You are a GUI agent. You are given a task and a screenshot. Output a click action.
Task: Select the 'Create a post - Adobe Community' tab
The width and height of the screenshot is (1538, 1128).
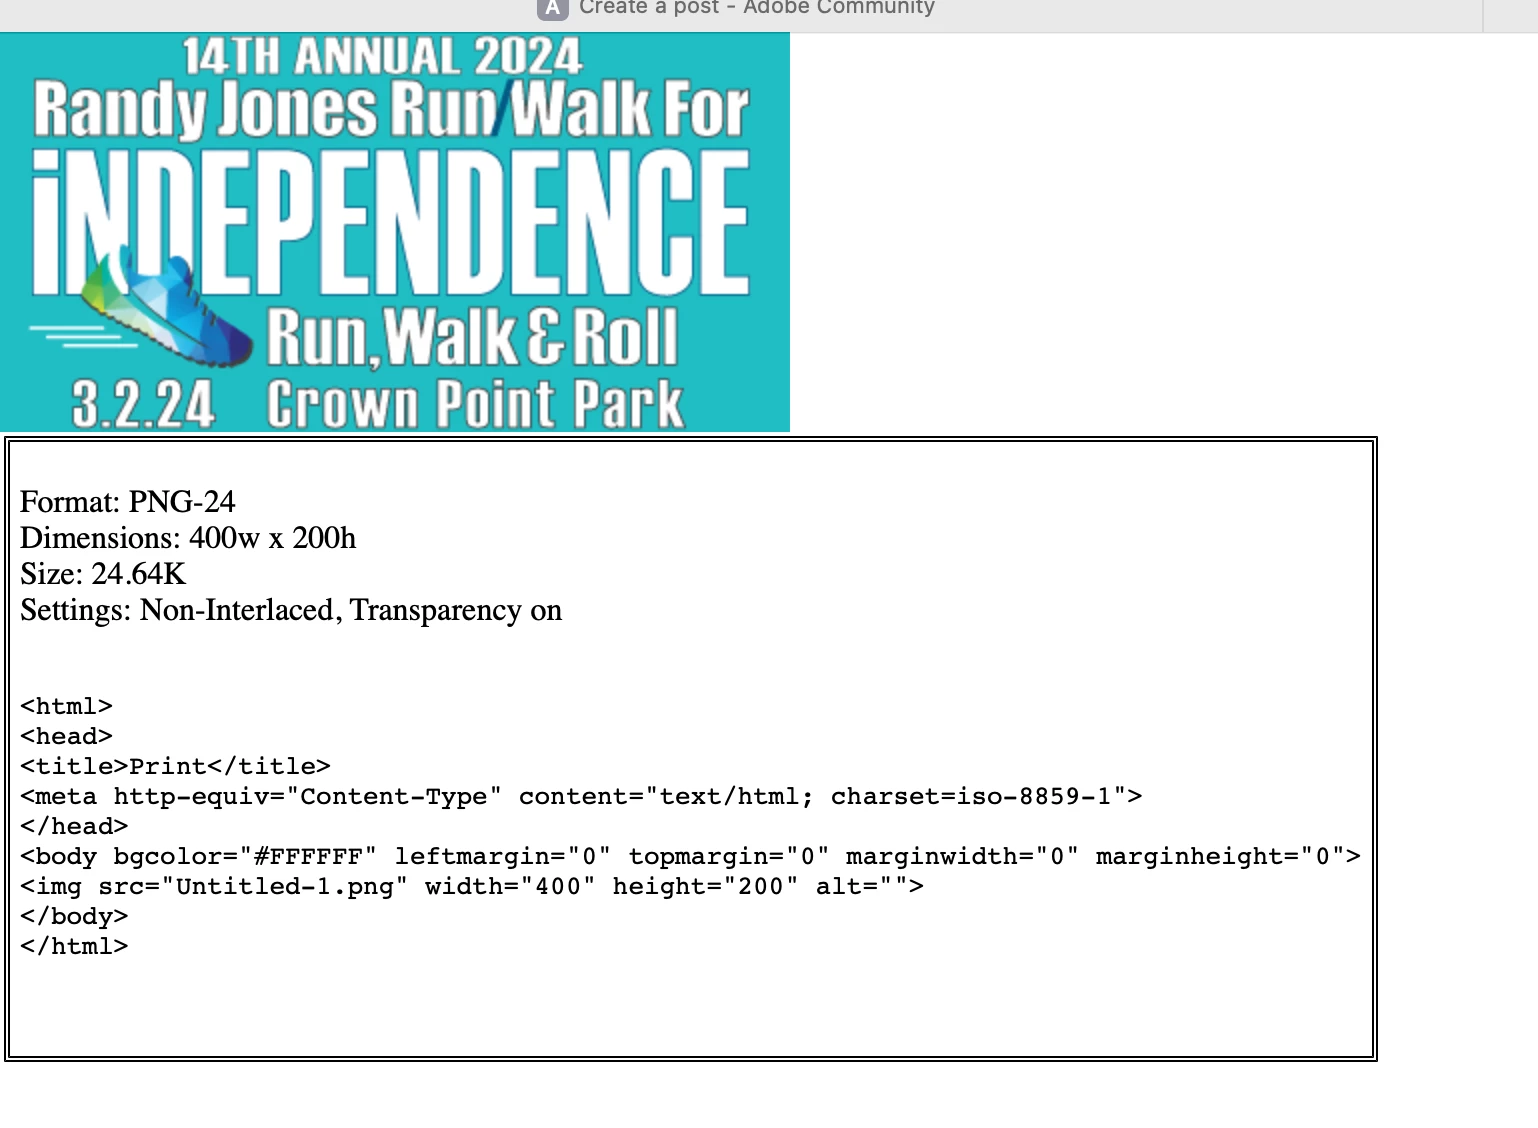pos(737,8)
